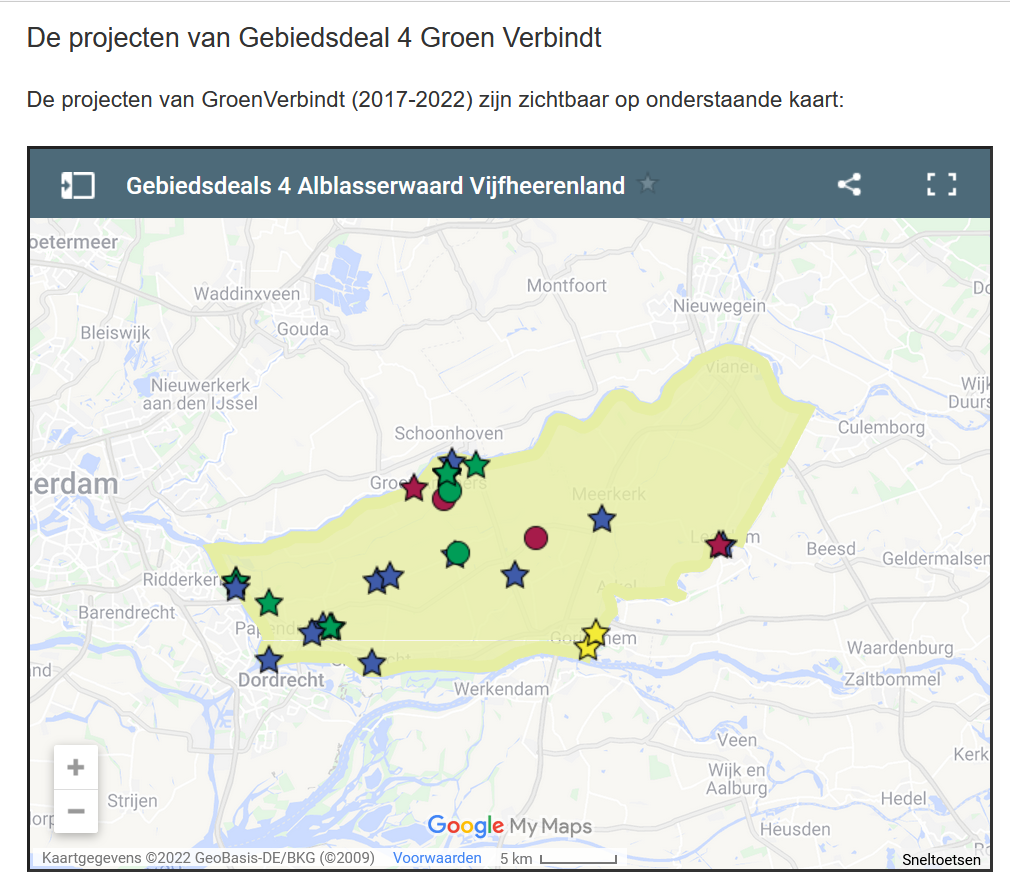Click the blue star marker below Meerkerk
This screenshot has width=1010, height=878.
click(x=601, y=519)
